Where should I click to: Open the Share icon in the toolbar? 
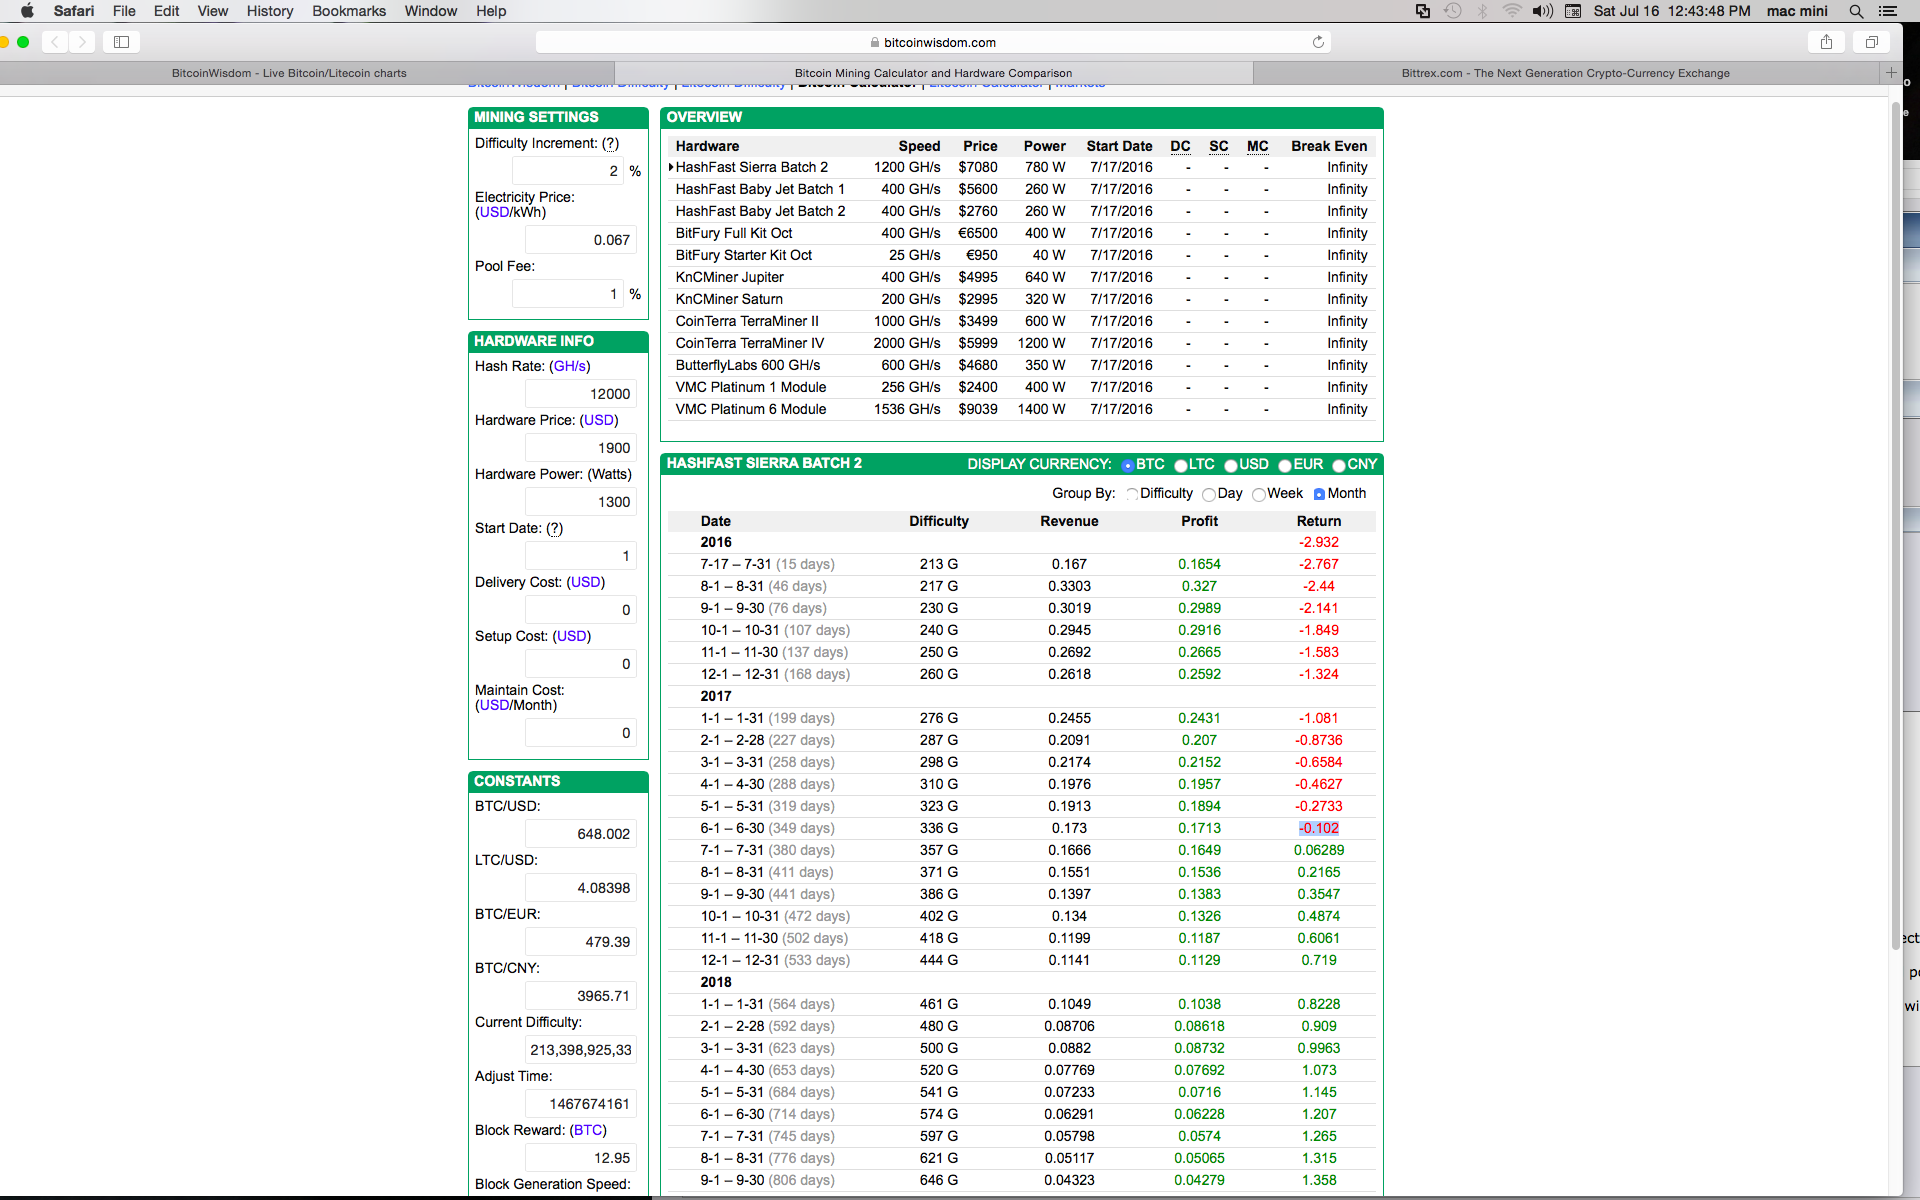pyautogui.click(x=1826, y=42)
